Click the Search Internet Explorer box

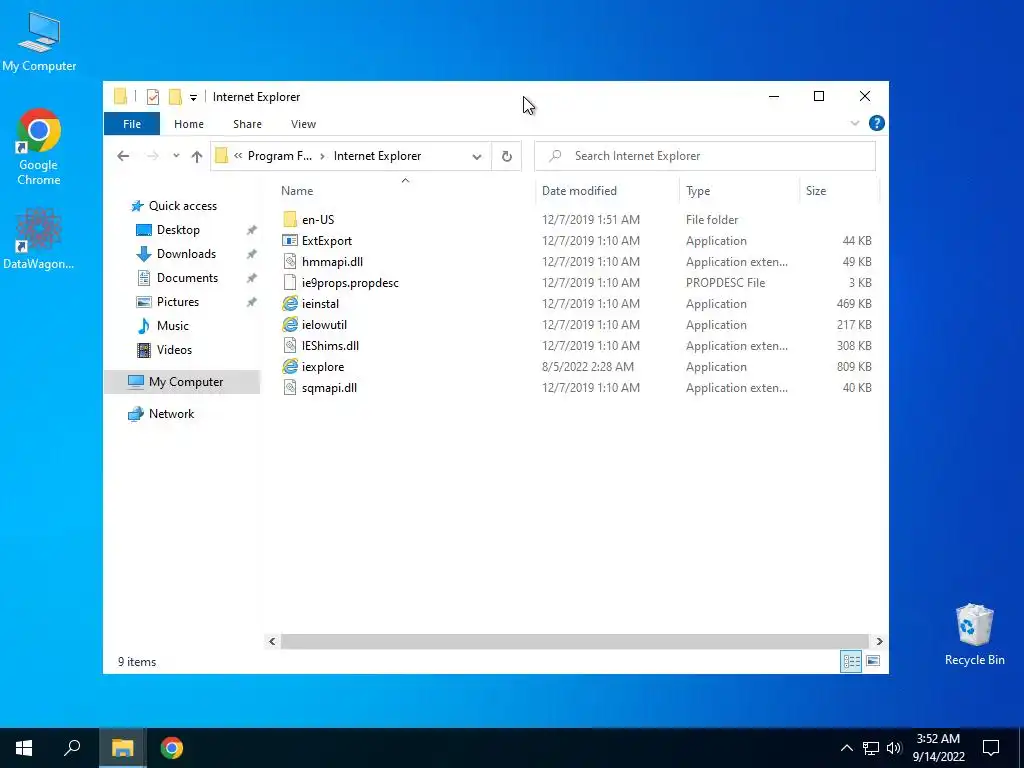point(705,156)
